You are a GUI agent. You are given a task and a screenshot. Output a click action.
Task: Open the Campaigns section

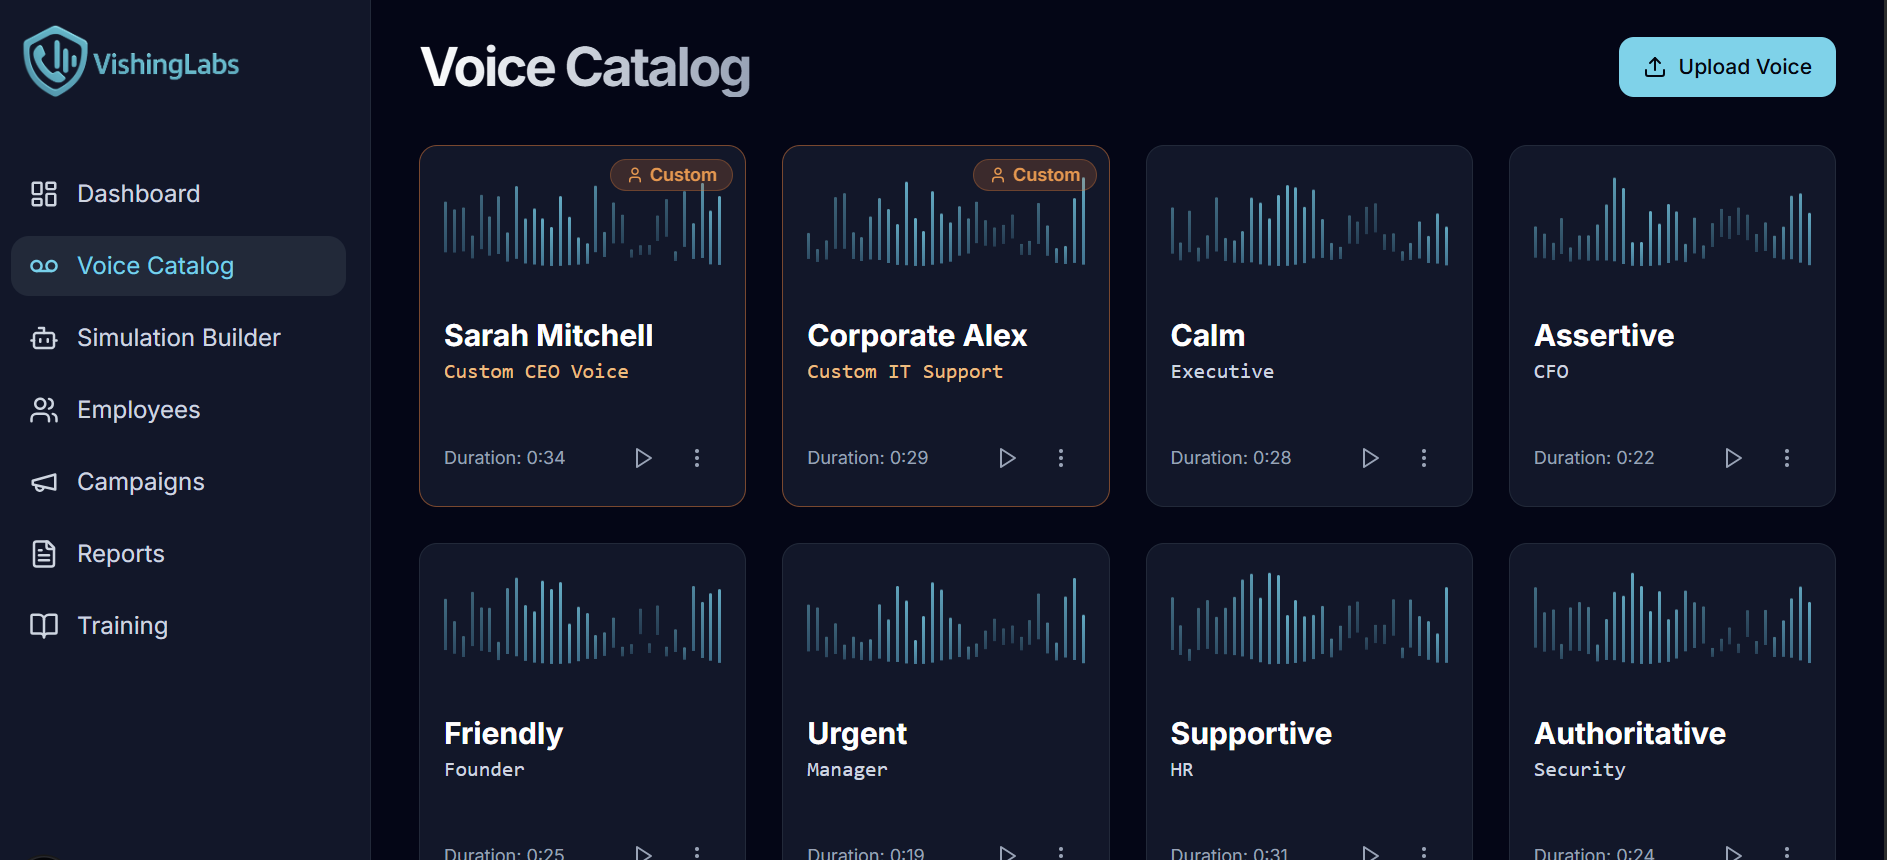tap(178, 482)
